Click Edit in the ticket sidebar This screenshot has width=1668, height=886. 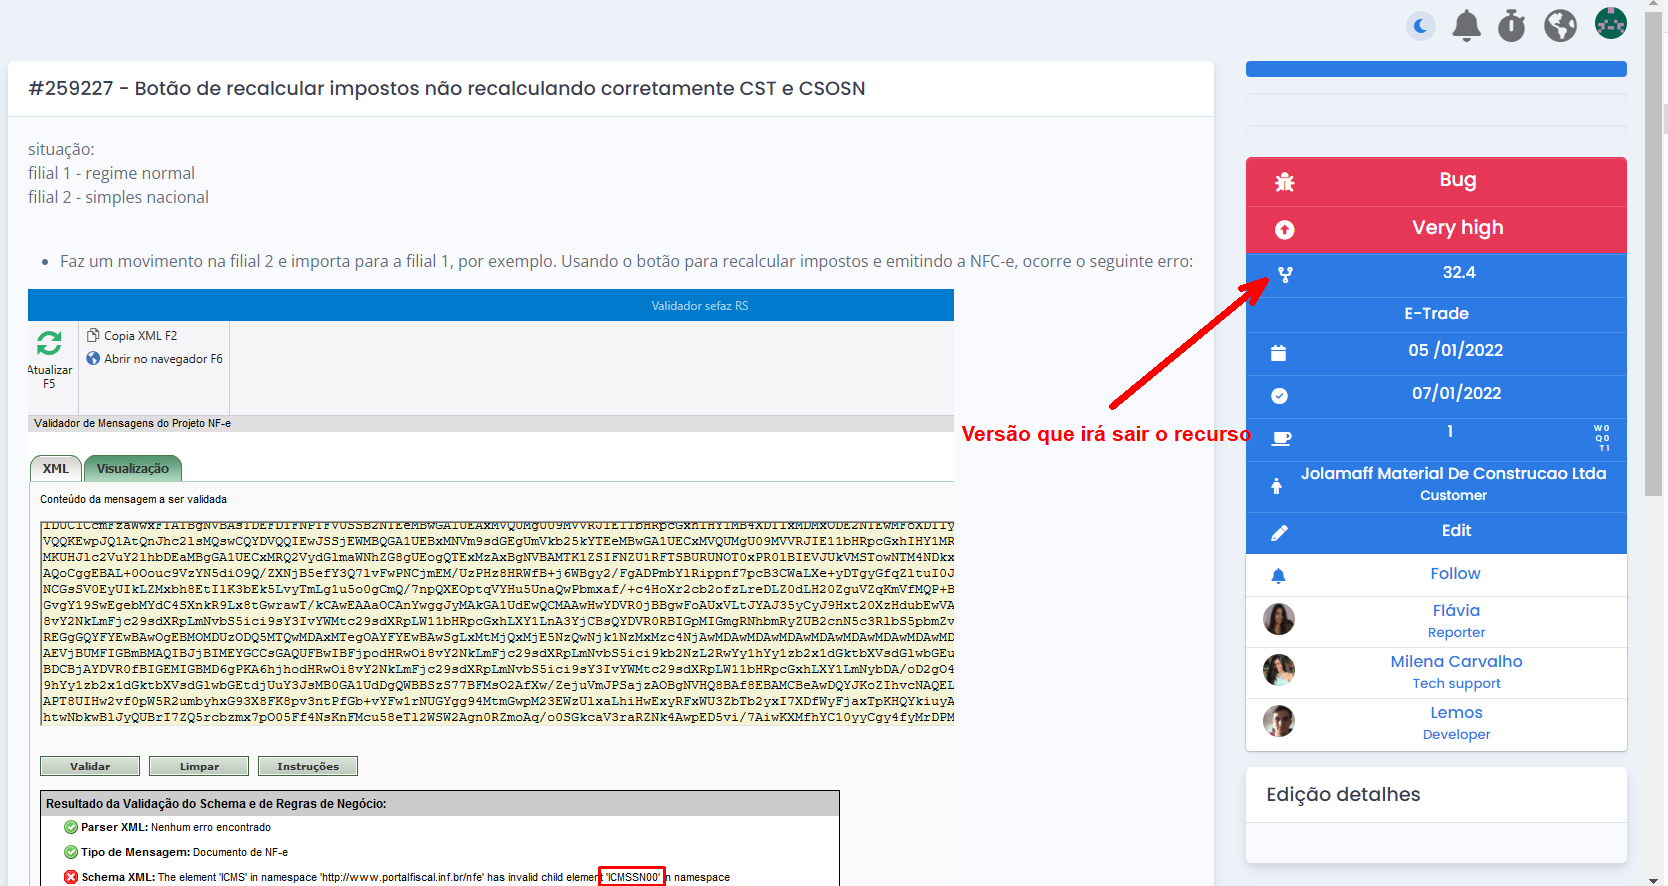[1455, 531]
